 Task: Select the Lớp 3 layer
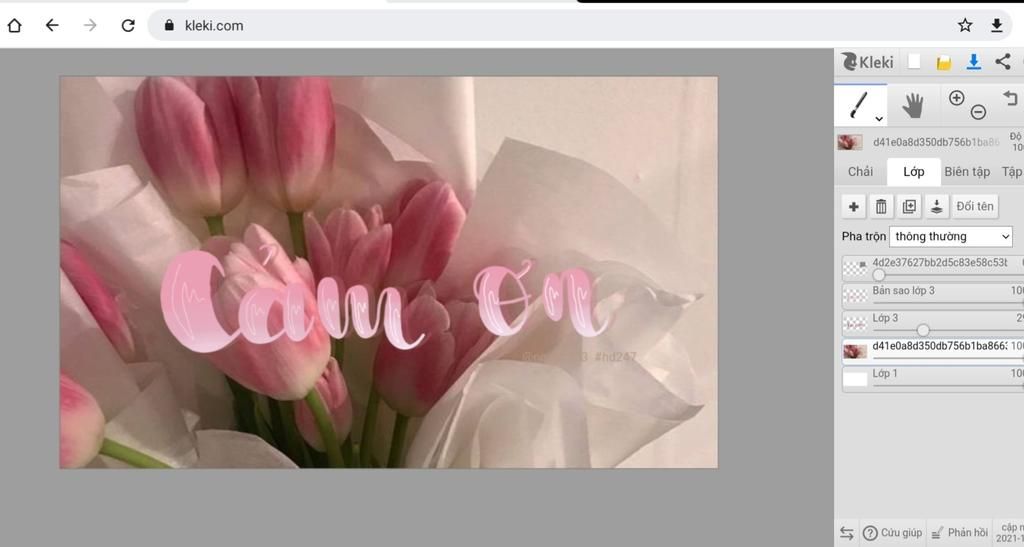pos(933,323)
